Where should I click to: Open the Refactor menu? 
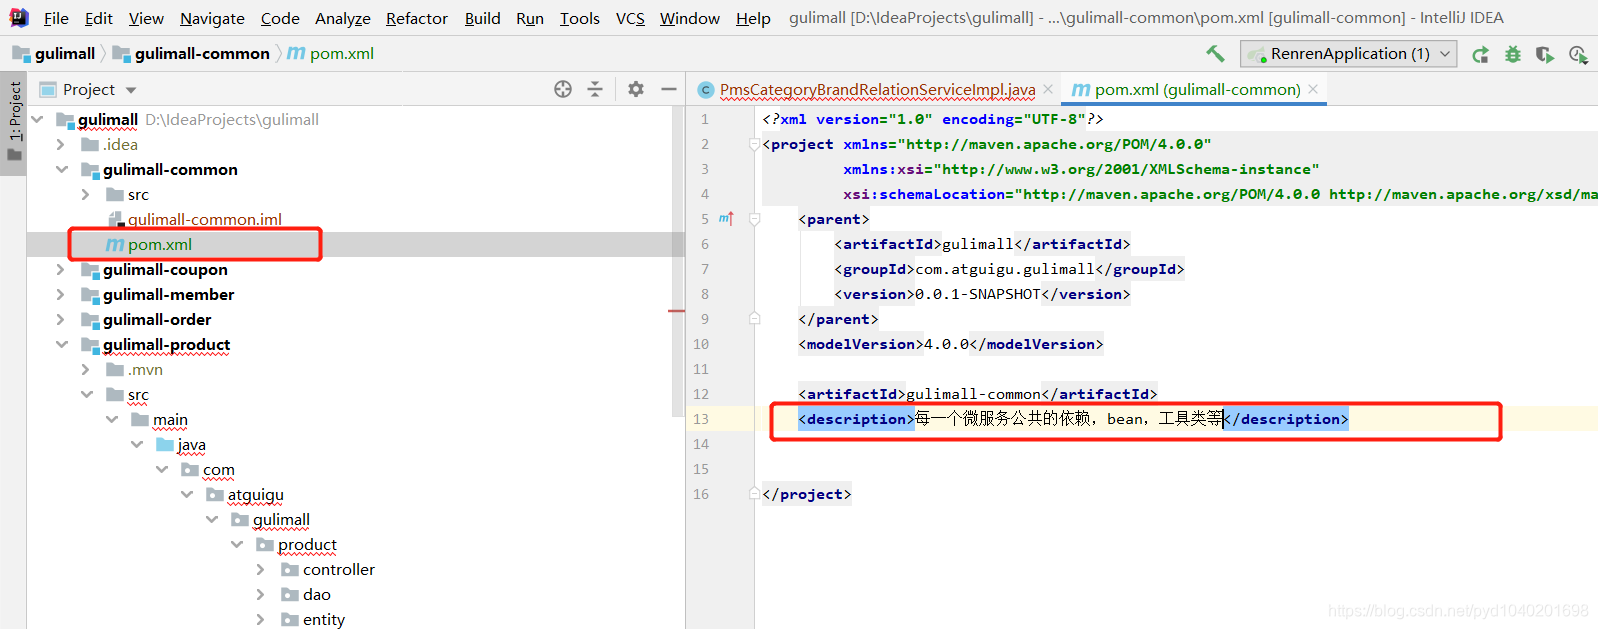417,18
